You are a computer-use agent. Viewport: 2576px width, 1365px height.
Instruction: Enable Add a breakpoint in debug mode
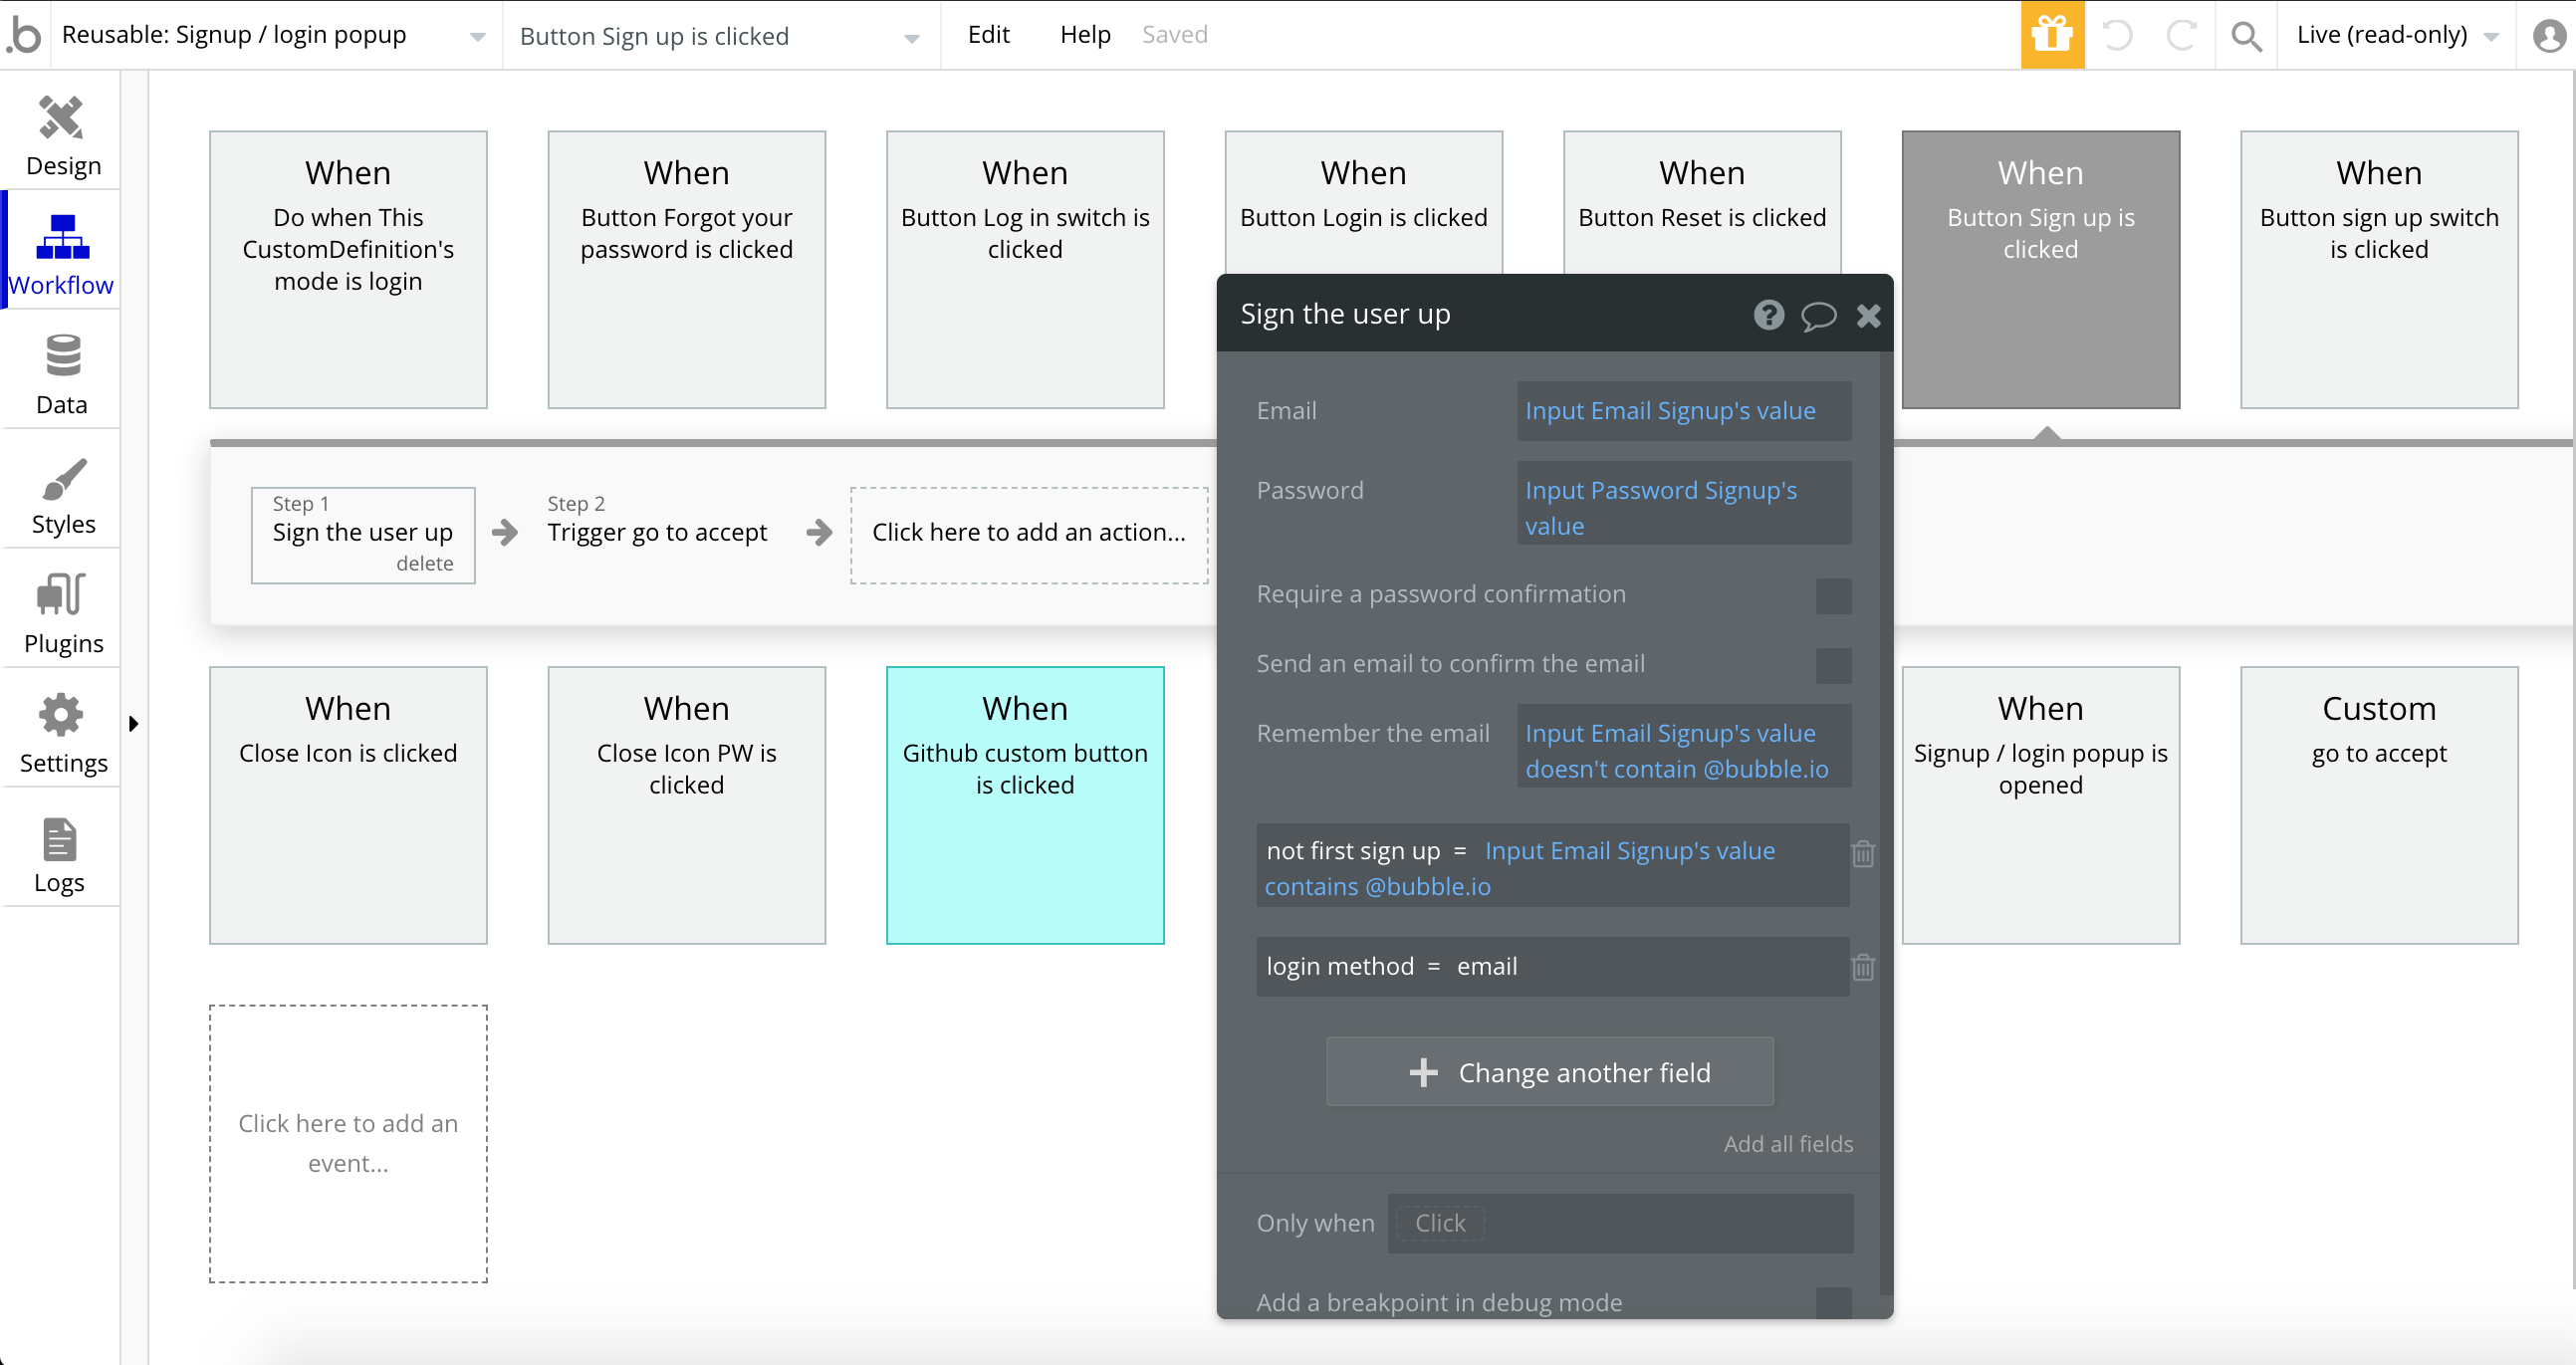(x=1833, y=1302)
